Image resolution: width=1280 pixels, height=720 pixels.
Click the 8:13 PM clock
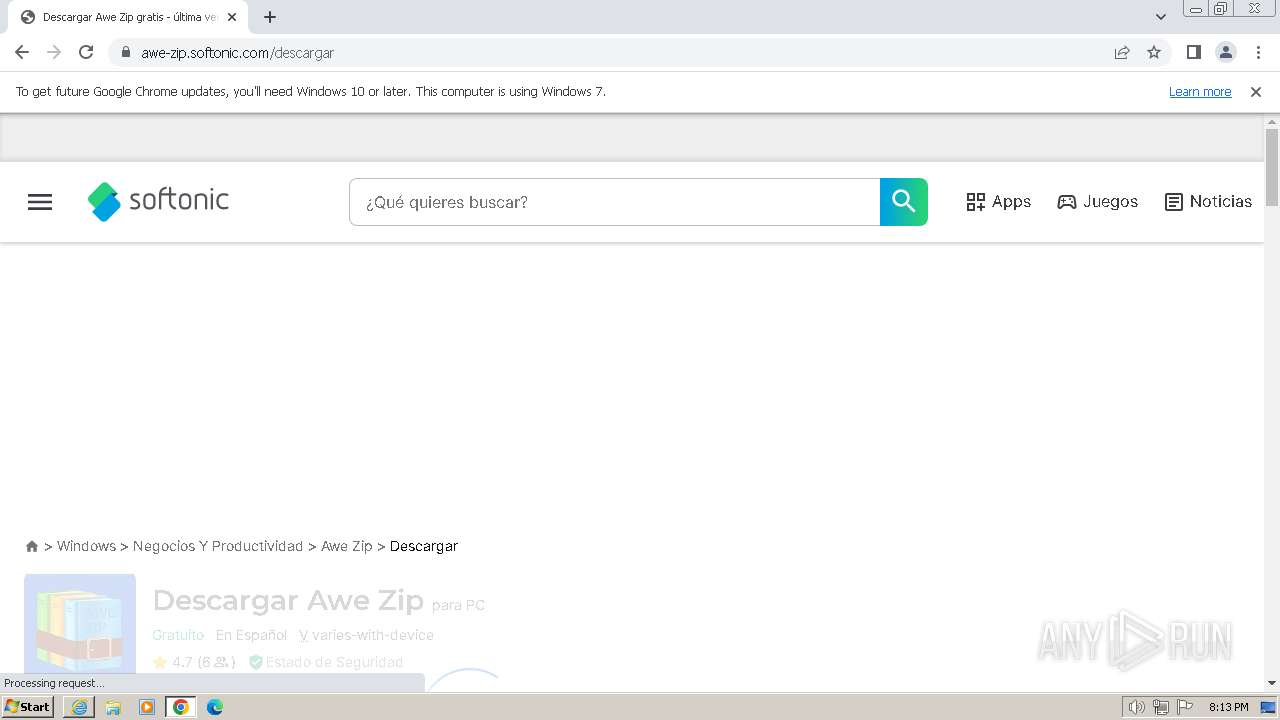pyautogui.click(x=1229, y=707)
